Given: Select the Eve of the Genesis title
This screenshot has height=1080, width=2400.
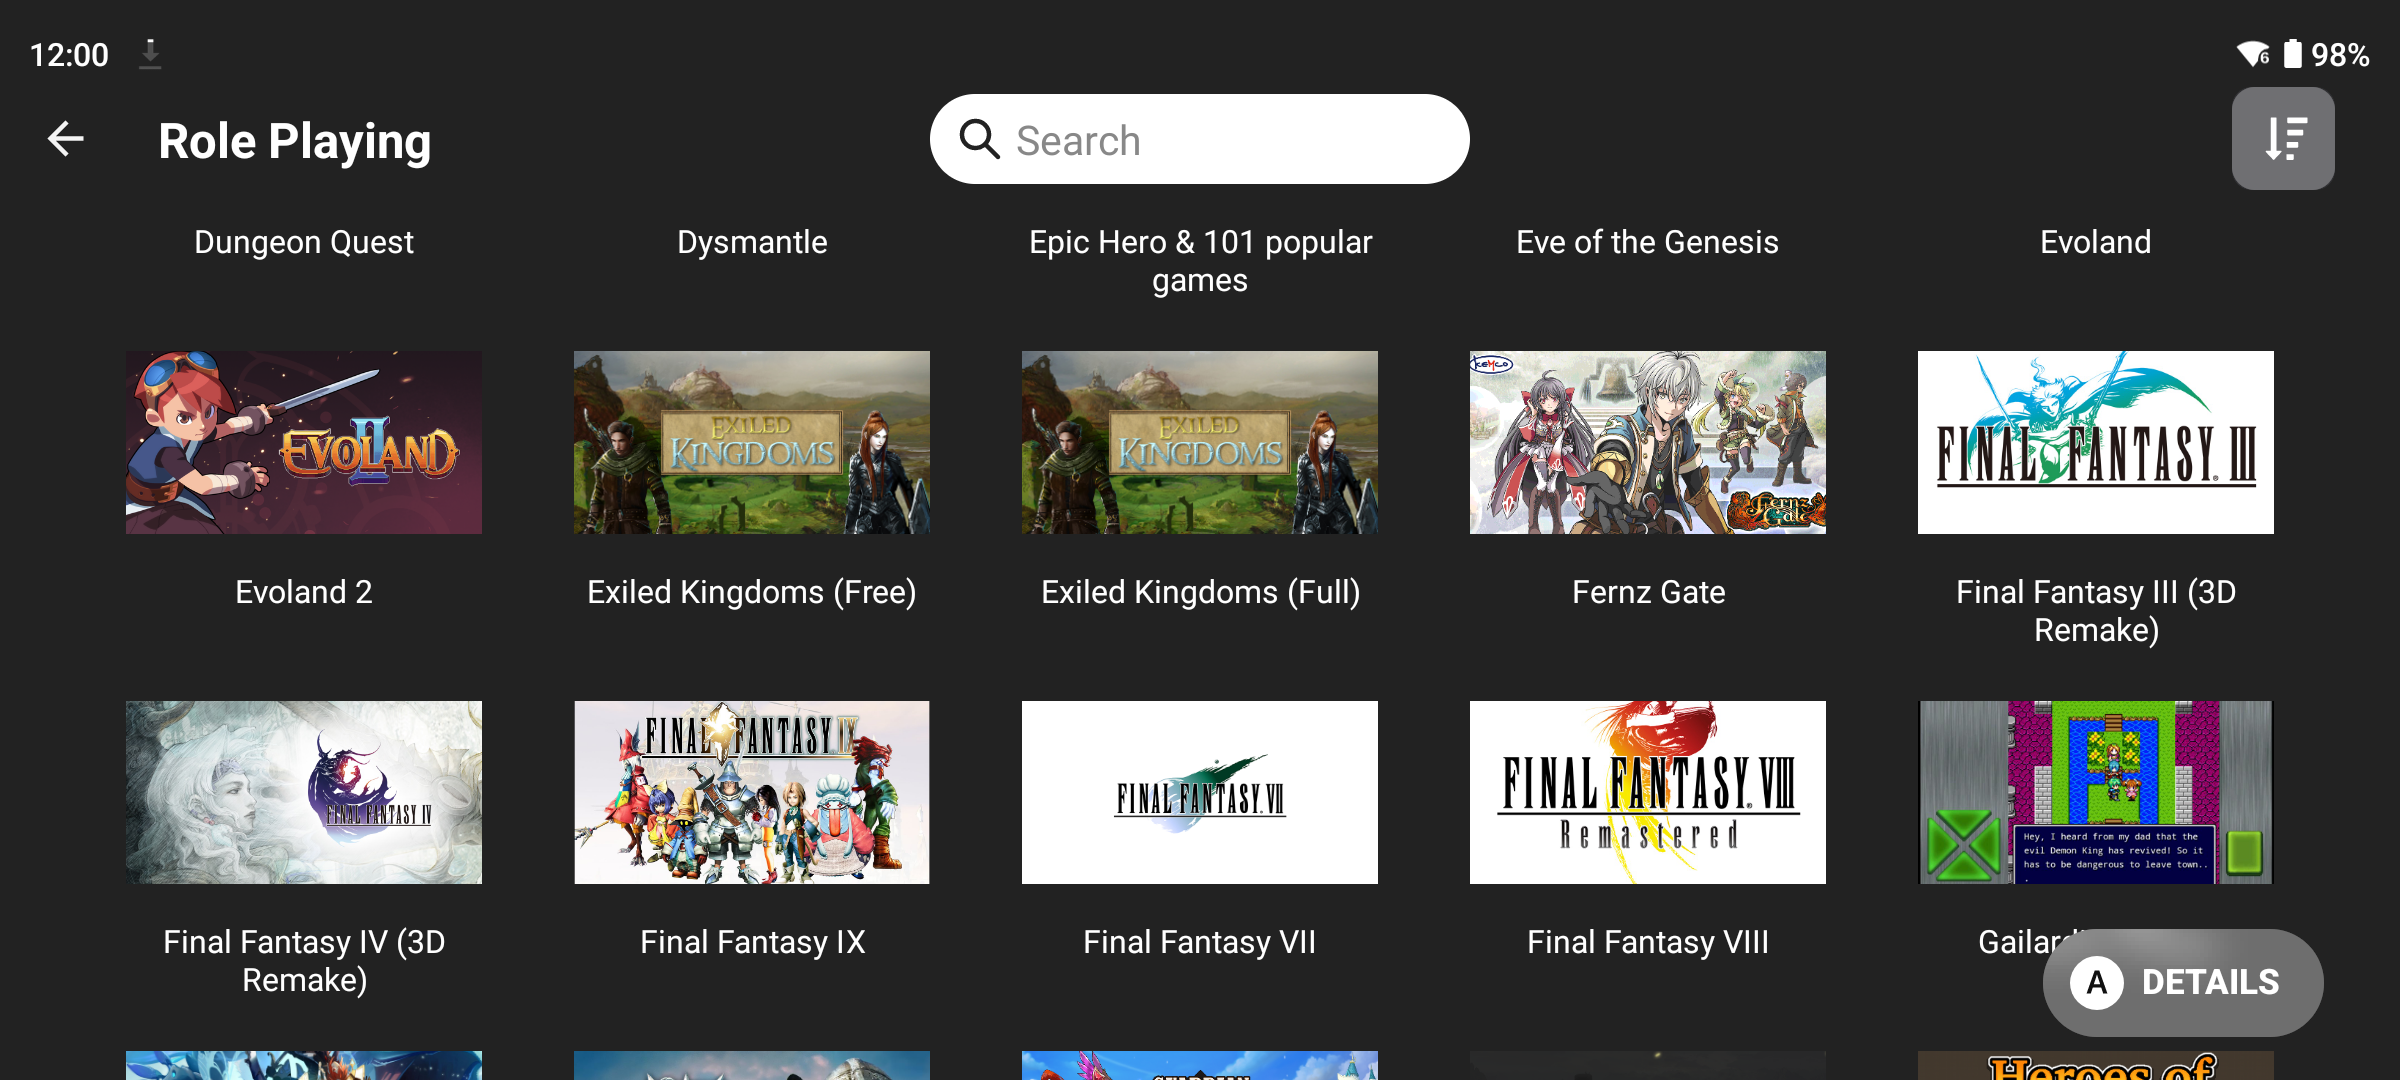Looking at the screenshot, I should coord(1648,242).
